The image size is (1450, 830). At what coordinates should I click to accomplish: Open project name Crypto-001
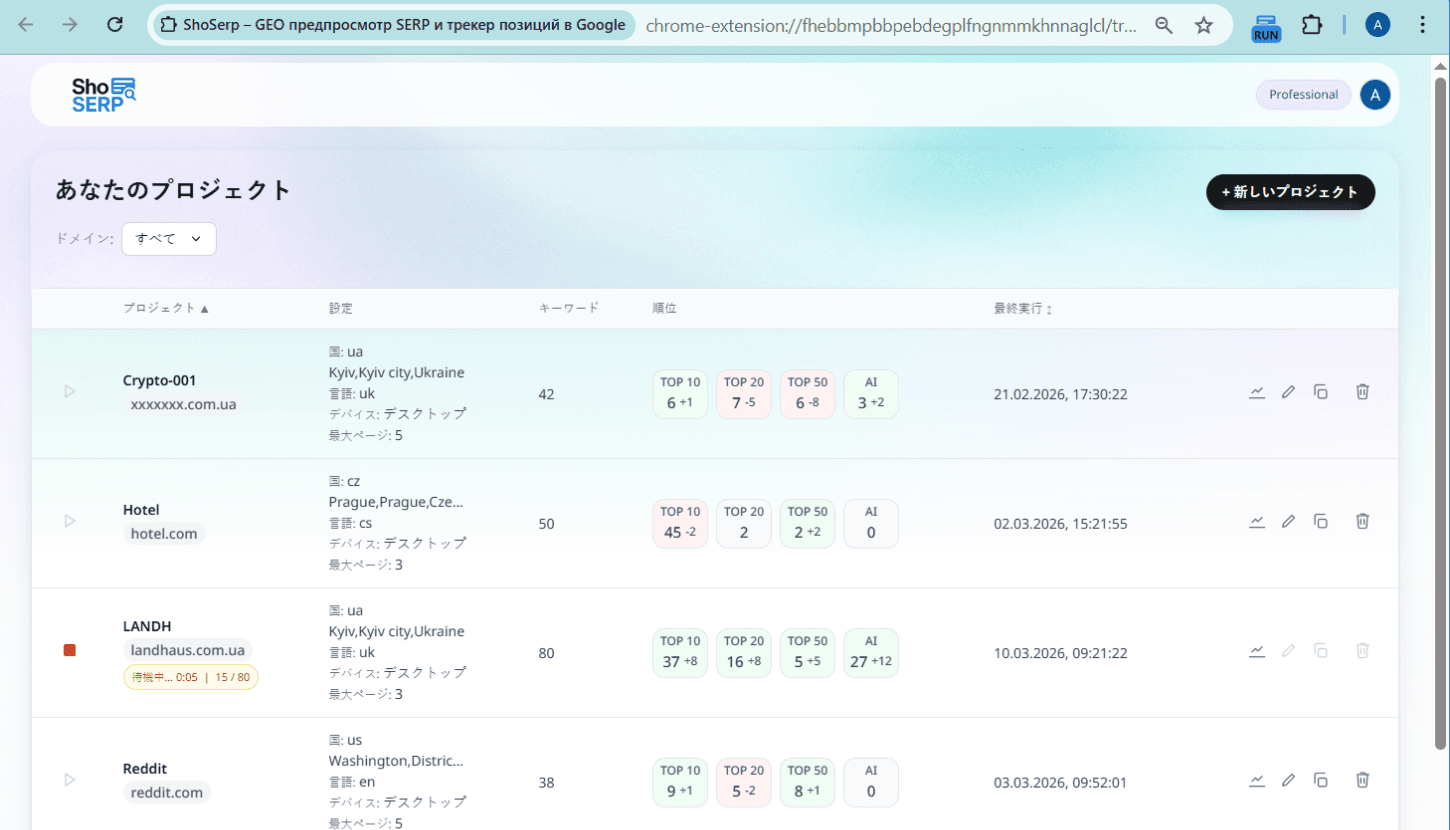pyautogui.click(x=159, y=380)
